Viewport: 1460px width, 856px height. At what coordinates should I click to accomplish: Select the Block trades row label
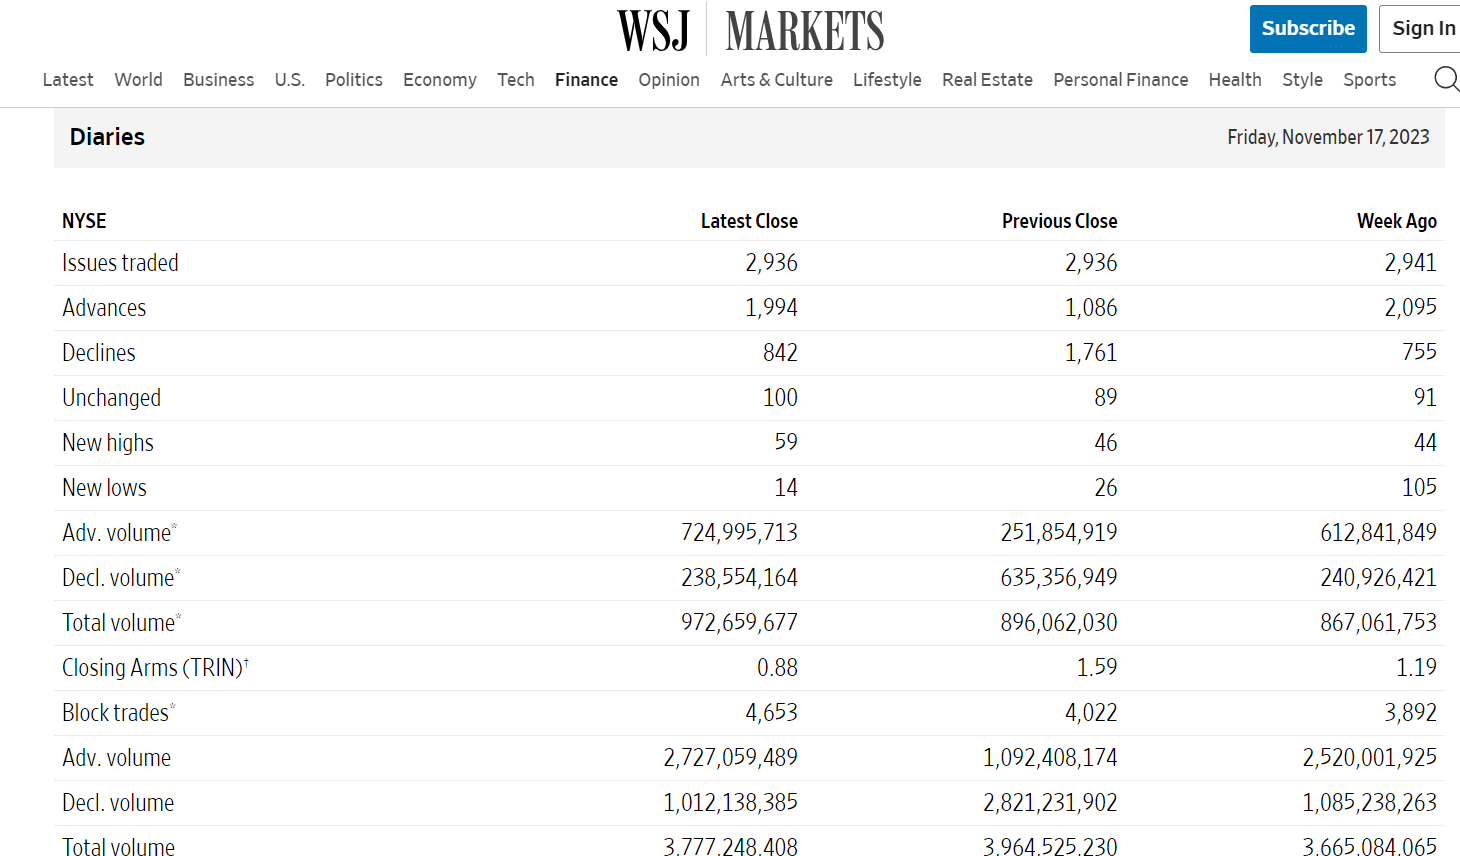click(x=119, y=713)
